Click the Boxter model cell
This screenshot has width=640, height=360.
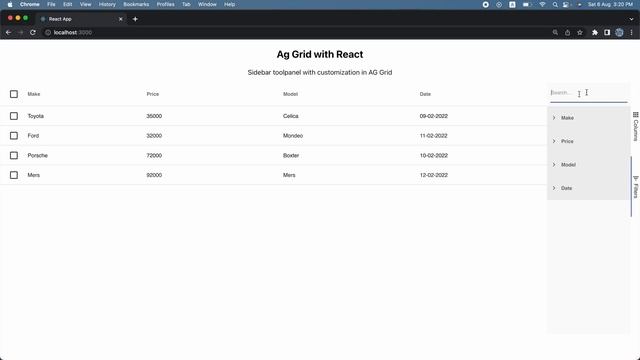pos(291,156)
